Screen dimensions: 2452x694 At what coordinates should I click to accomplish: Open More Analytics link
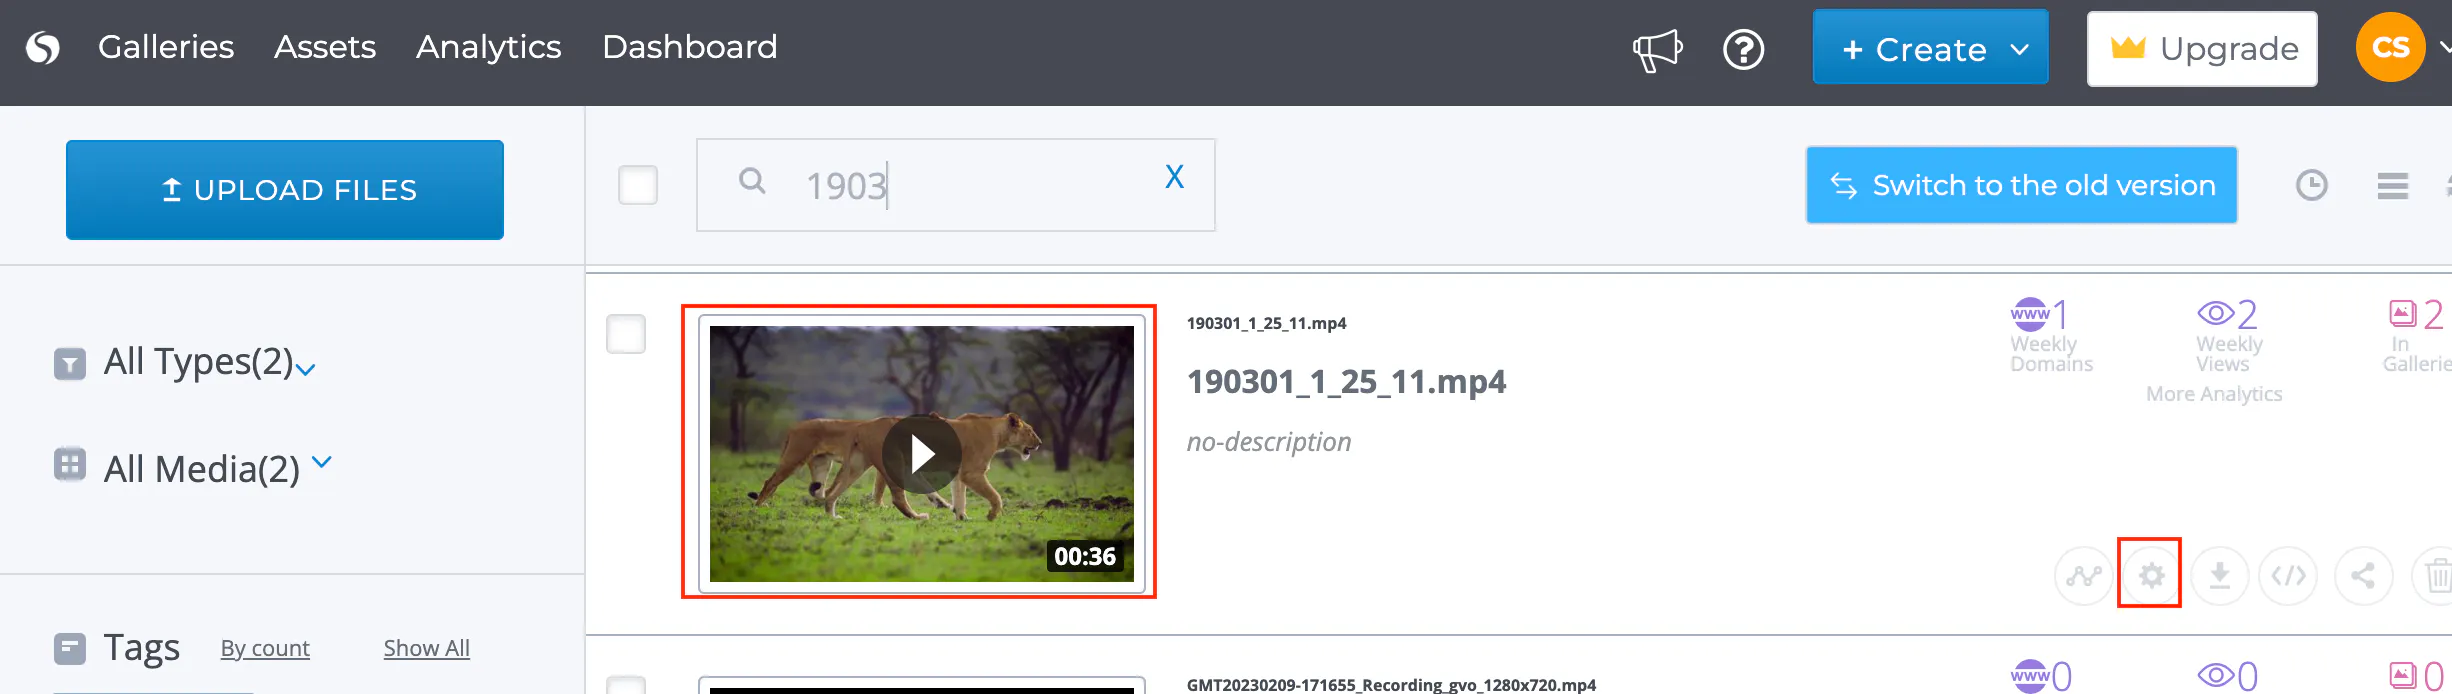click(2214, 394)
